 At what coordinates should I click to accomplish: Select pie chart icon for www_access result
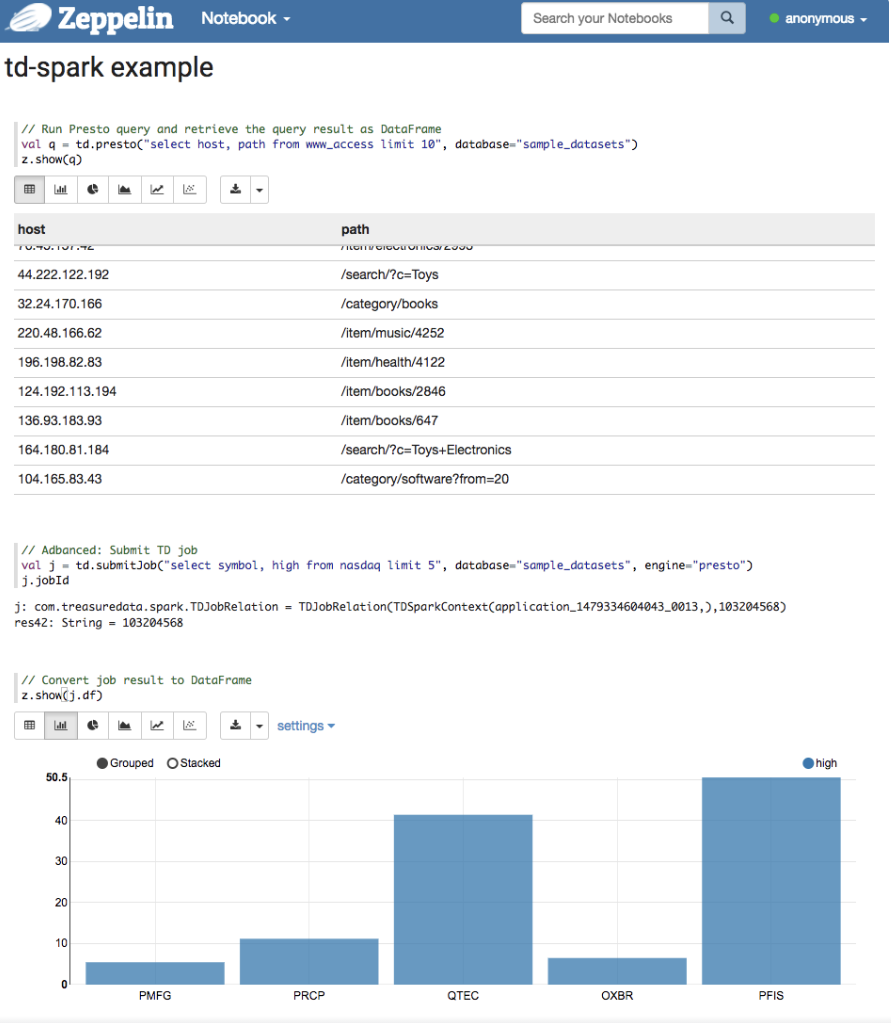coord(93,189)
